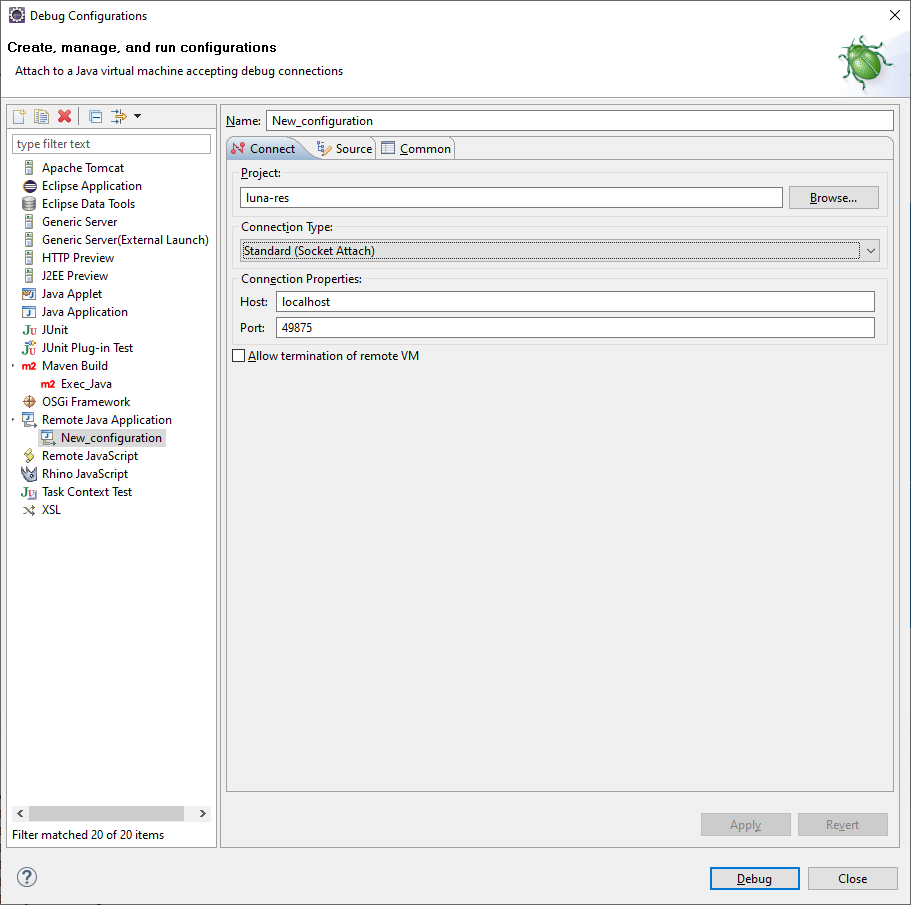Click the Eclipse Application icon
This screenshot has height=905, width=911.
tap(29, 186)
